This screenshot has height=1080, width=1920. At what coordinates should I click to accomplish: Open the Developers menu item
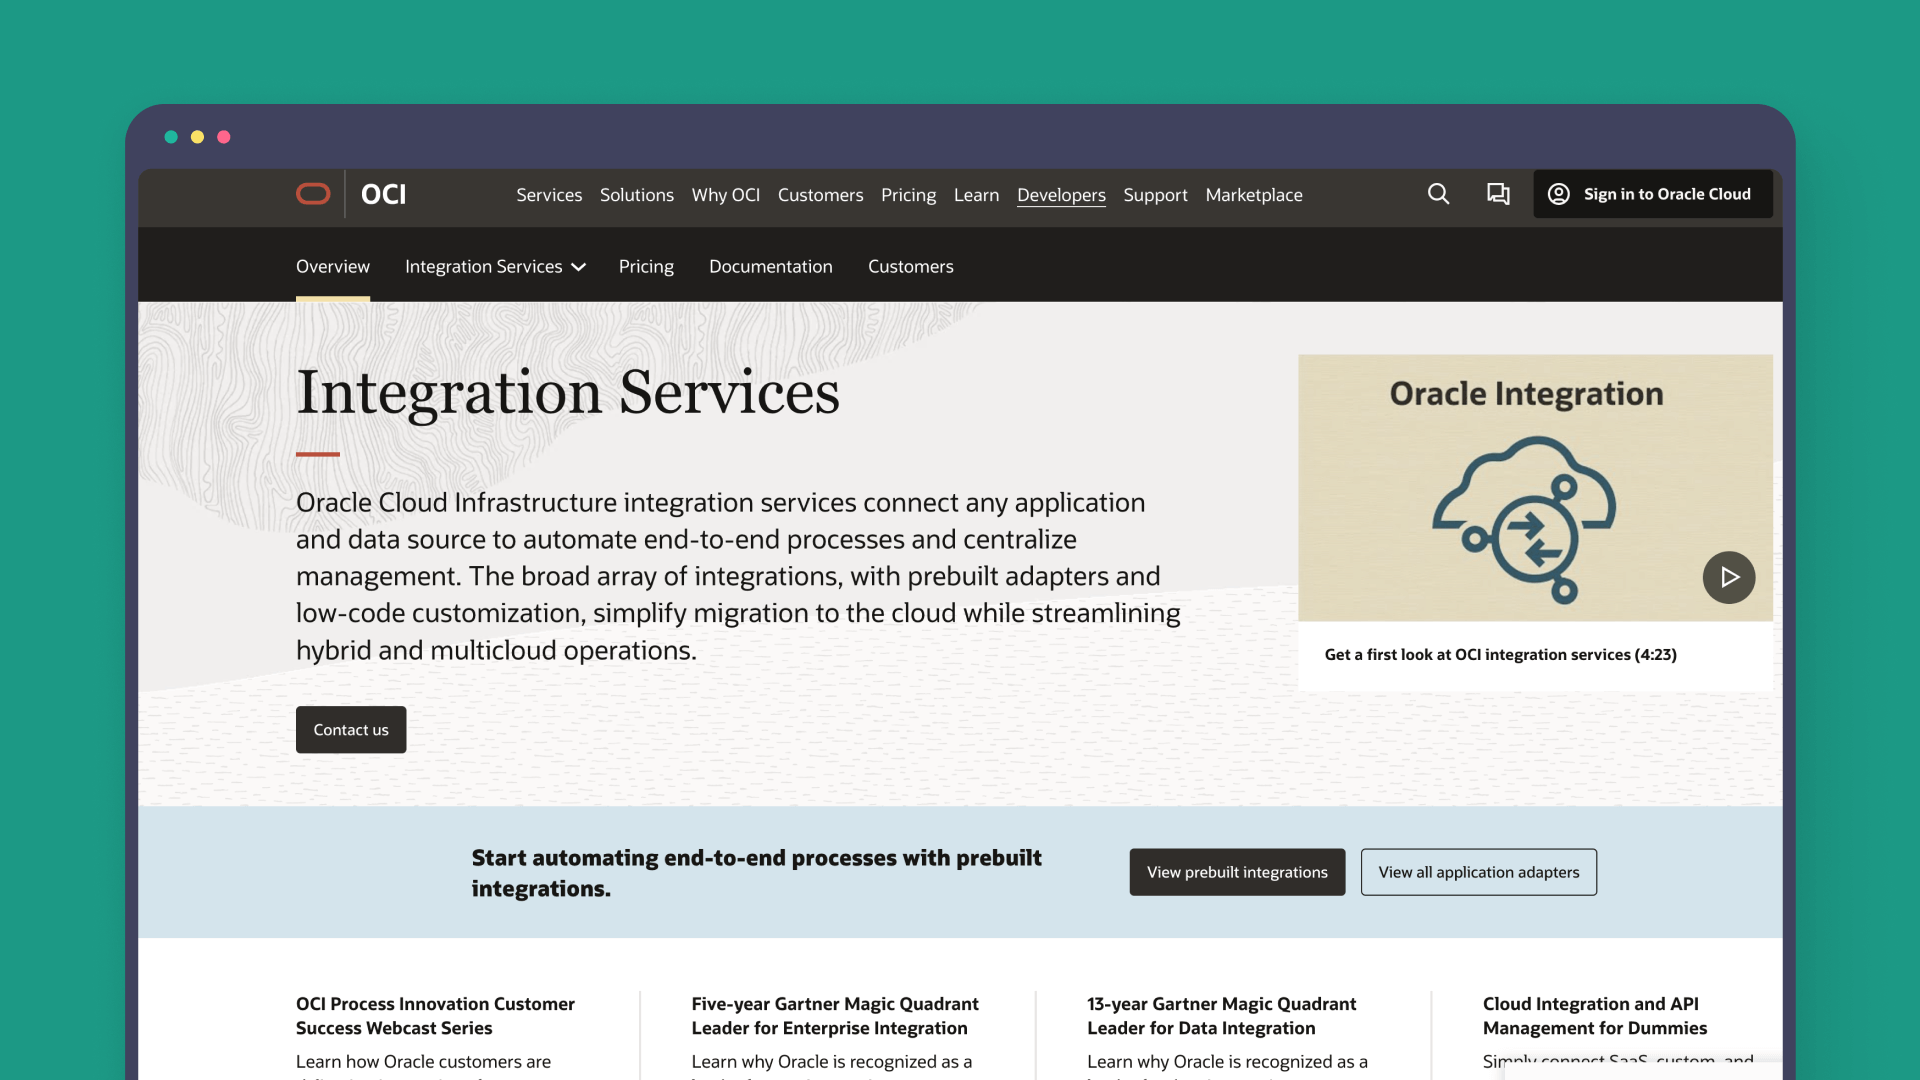[1061, 194]
